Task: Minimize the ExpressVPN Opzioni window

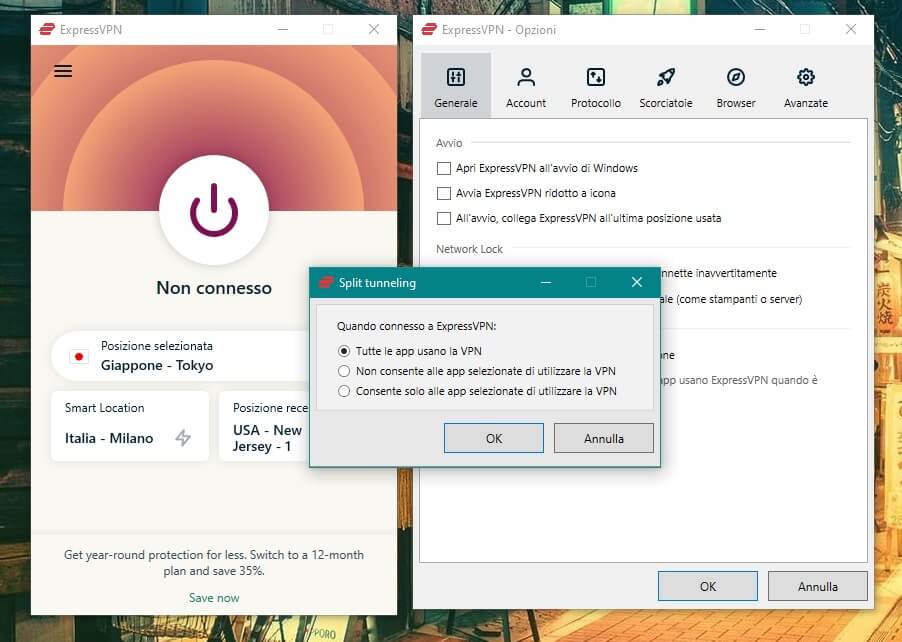Action: point(760,29)
